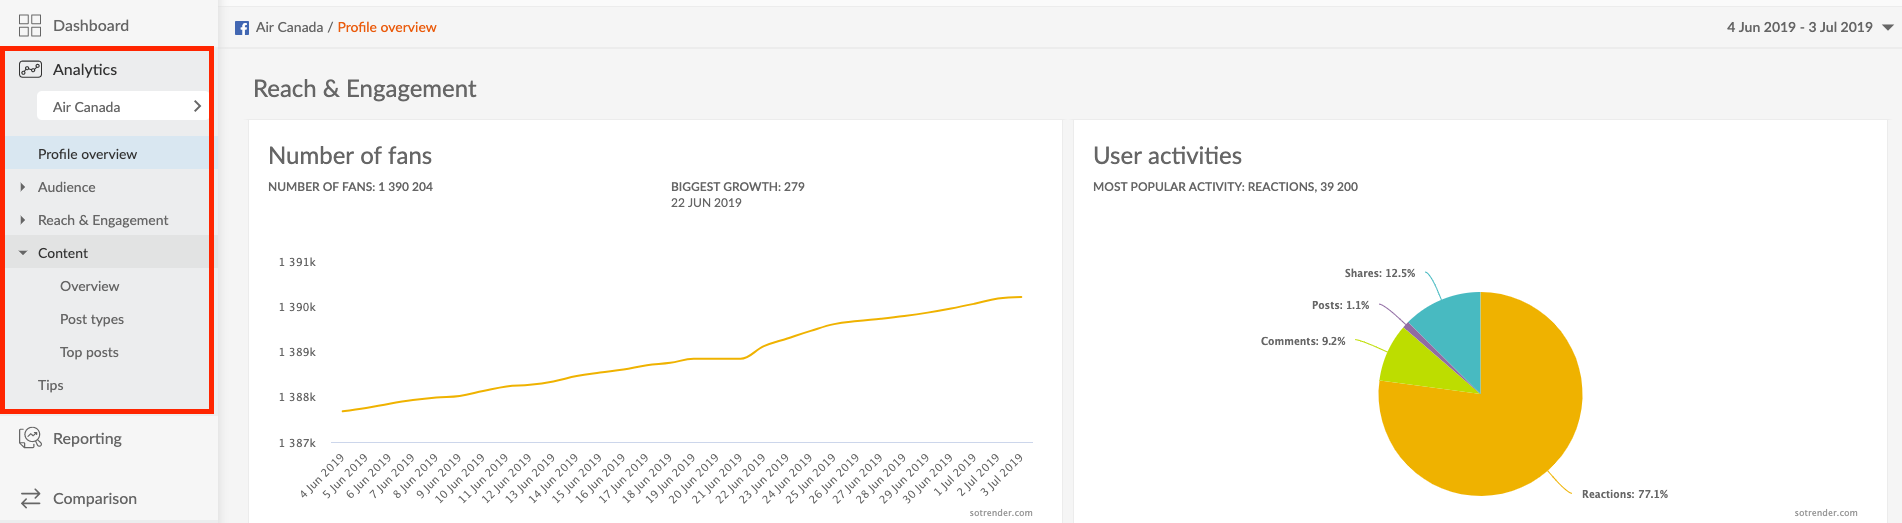Open Content Overview page
This screenshot has width=1902, height=523.
pyautogui.click(x=89, y=286)
